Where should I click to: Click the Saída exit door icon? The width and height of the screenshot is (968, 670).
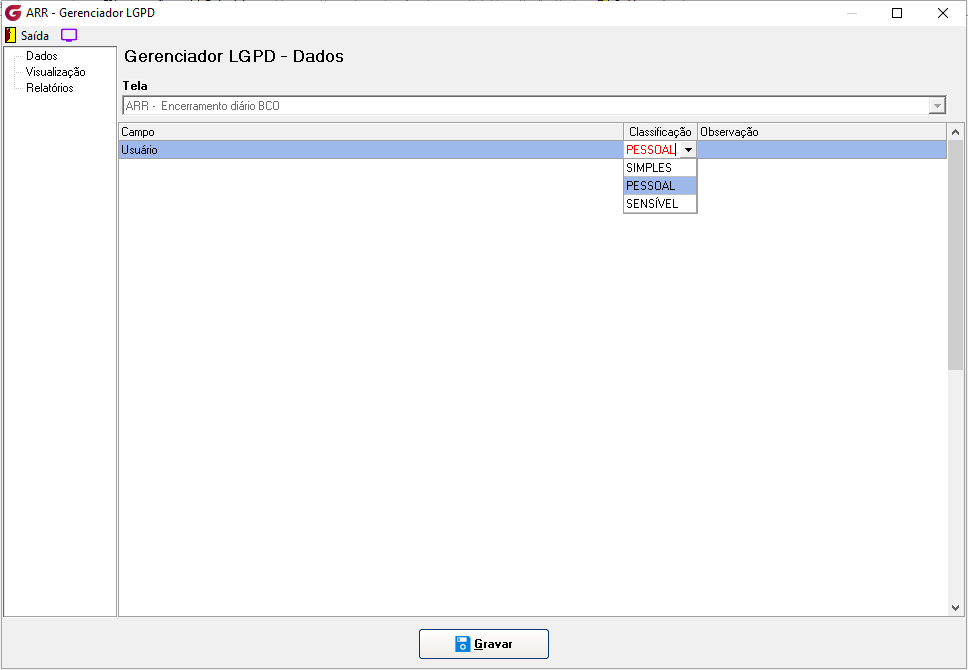(x=10, y=35)
